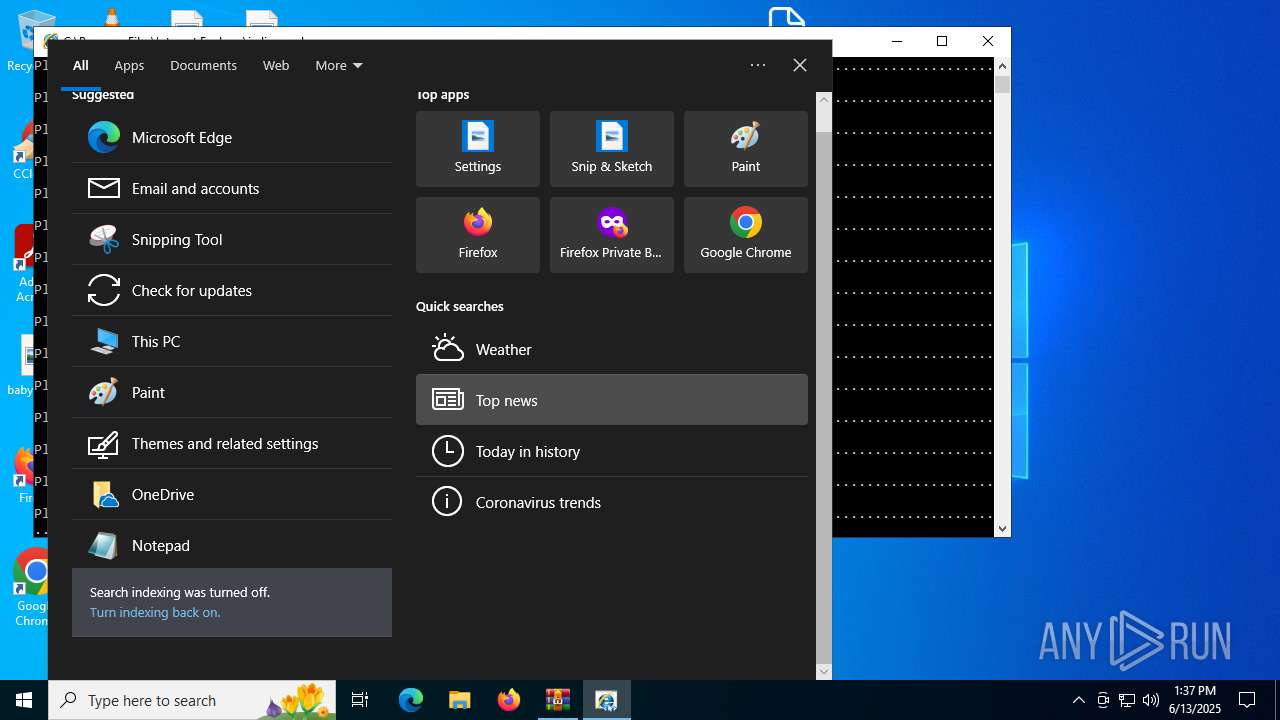This screenshot has width=1280, height=720.
Task: Minimize the background console window
Action: coord(896,41)
